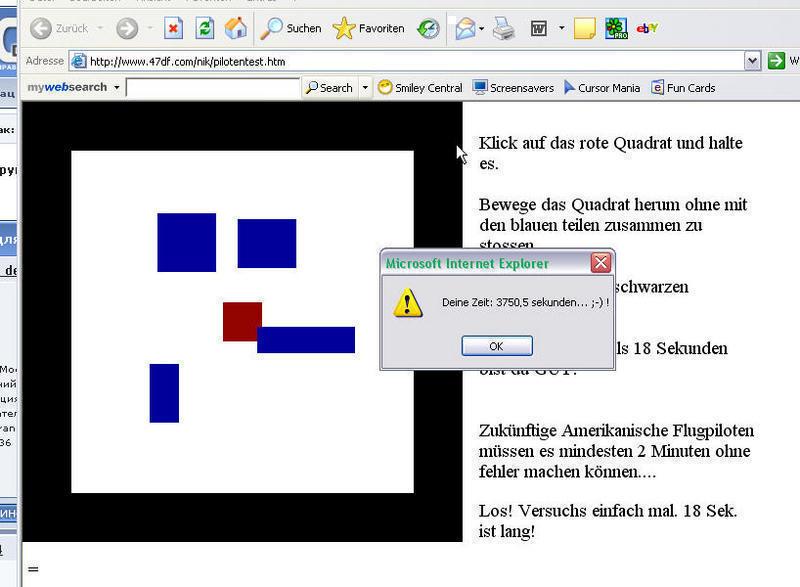Expand the address bar dropdown arrow
This screenshot has width=800, height=587.
tap(753, 61)
